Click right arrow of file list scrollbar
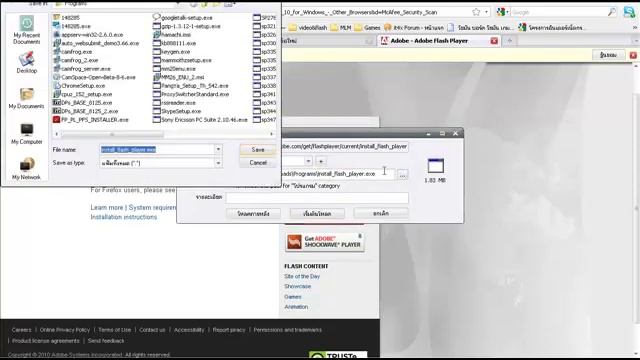The height and width of the screenshot is (360, 640). point(271,134)
